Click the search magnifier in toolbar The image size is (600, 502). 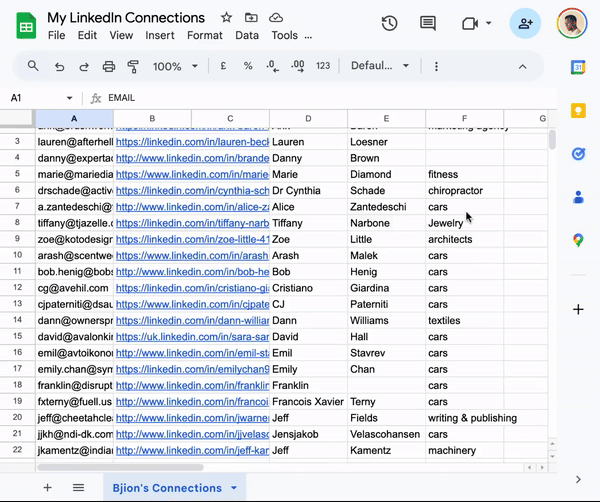click(x=33, y=66)
